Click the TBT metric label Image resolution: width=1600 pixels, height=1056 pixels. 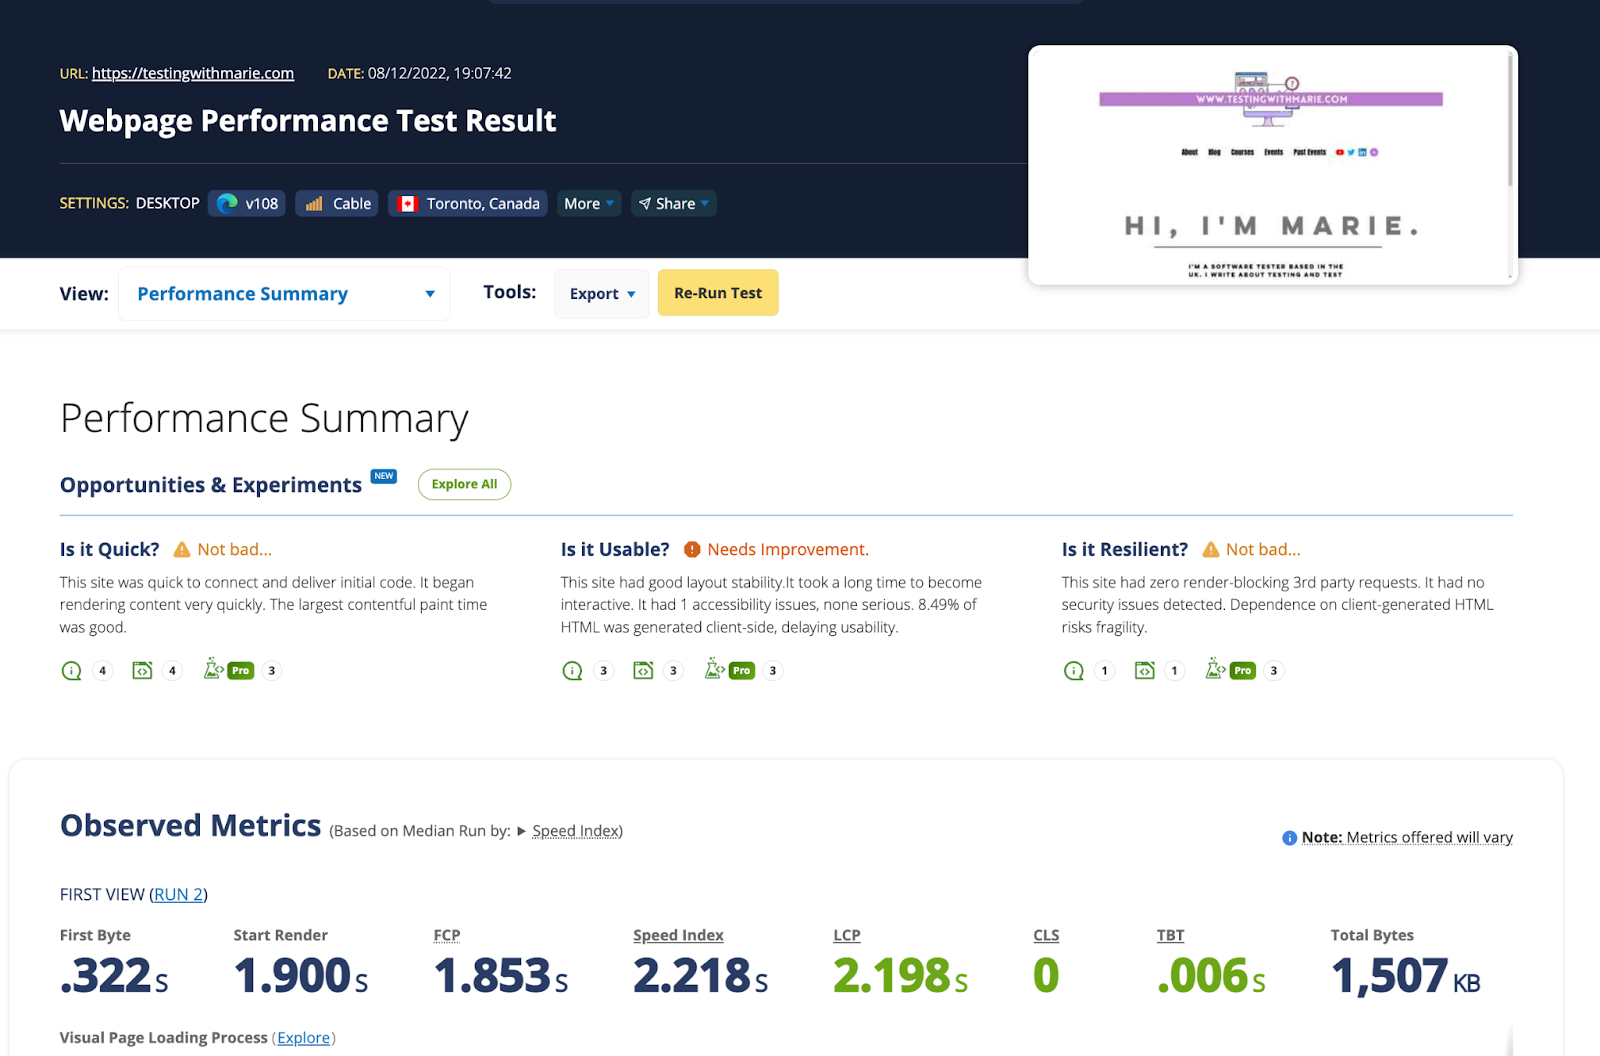click(x=1170, y=935)
